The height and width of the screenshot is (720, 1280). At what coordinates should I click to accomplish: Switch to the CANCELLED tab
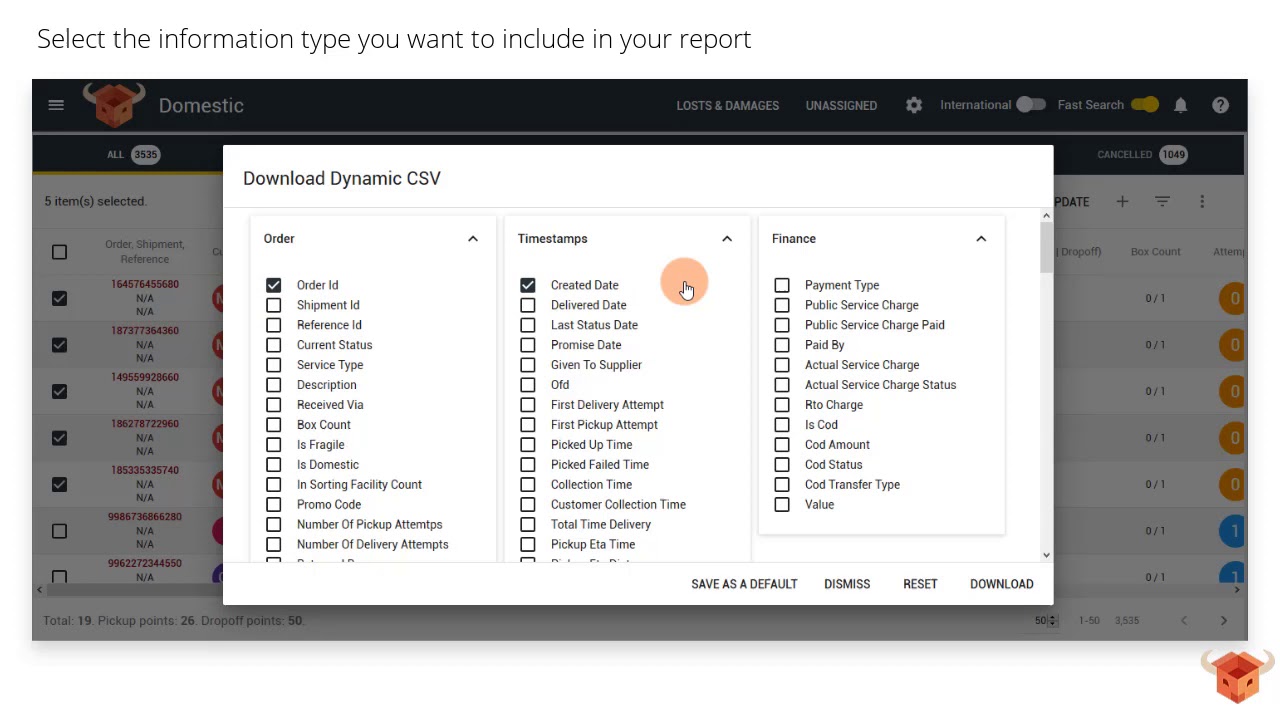tap(1141, 155)
